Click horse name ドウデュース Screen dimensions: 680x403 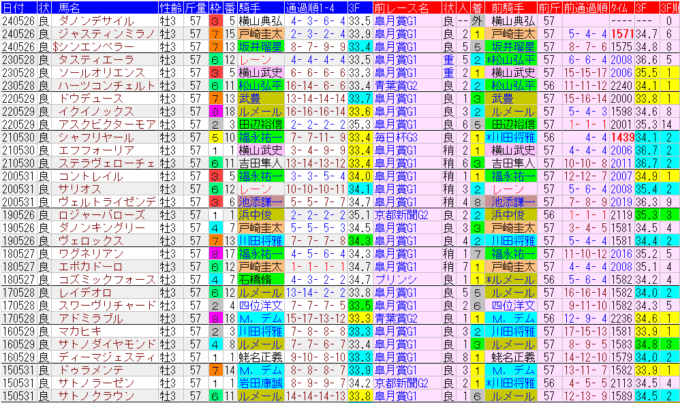pyautogui.click(x=91, y=98)
